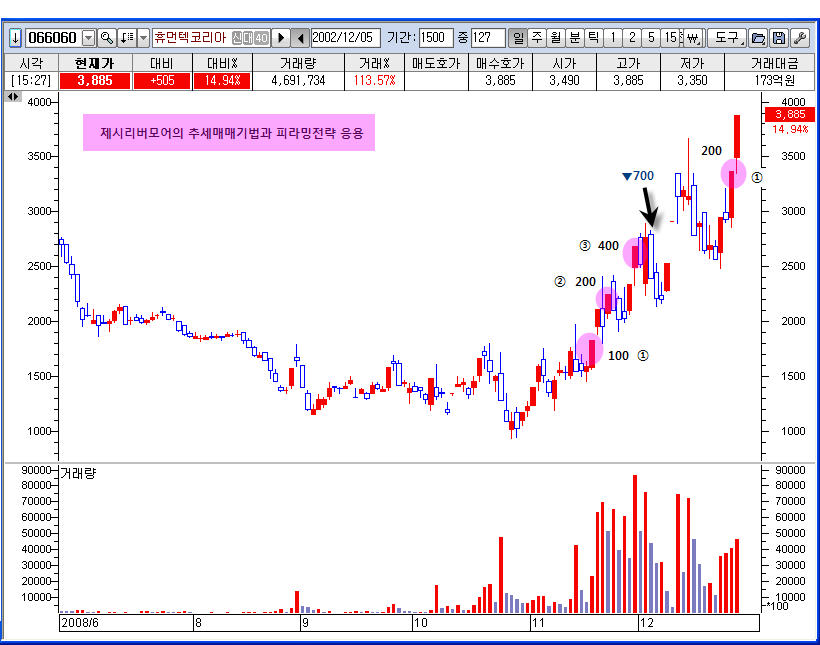Screen dimensions: 820x645
Task: Switch to weekly chart period 주
Action: (537, 38)
